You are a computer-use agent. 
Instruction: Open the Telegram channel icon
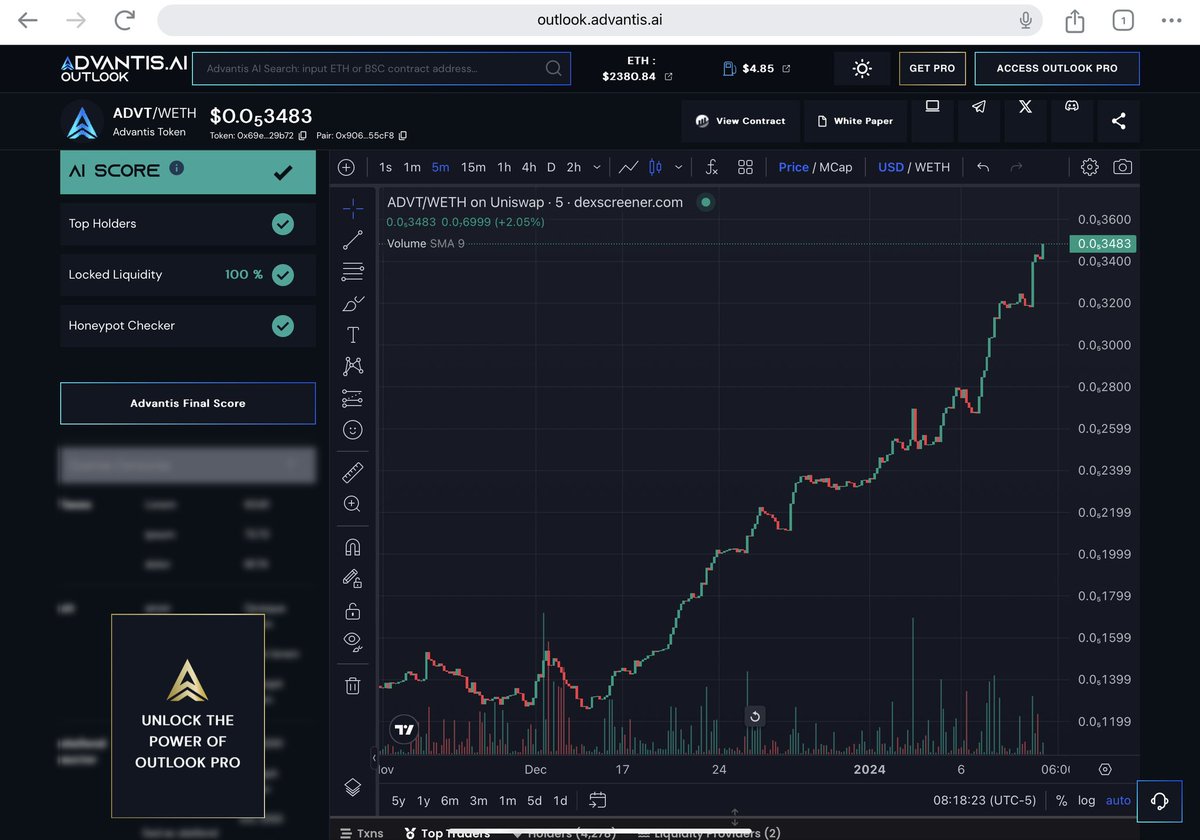[979, 107]
